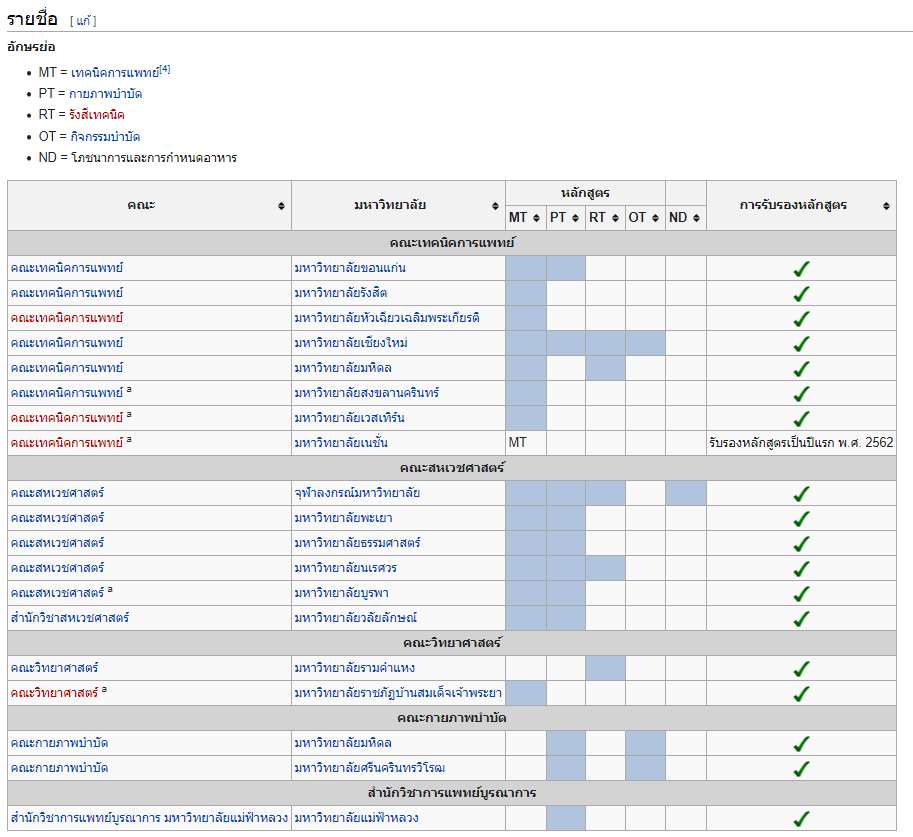Open the red รังสีเทคนิค link
Screen dimensions: 913x837
(x=97, y=115)
